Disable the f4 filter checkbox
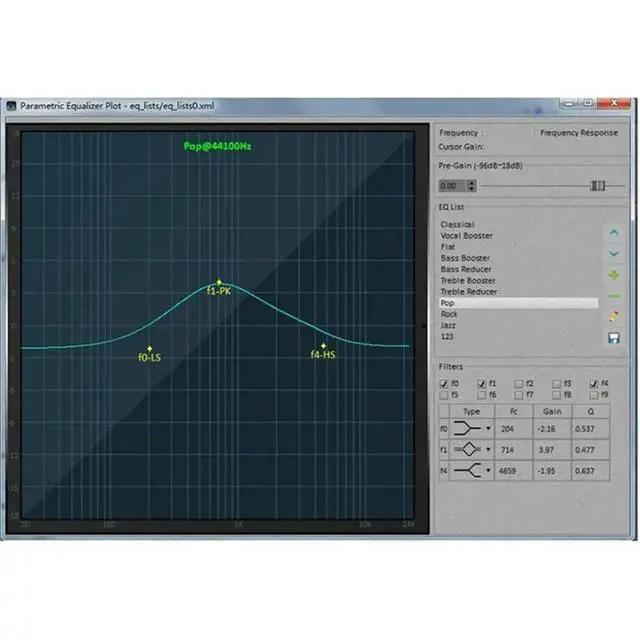This screenshot has width=640, height=640. pos(595,383)
